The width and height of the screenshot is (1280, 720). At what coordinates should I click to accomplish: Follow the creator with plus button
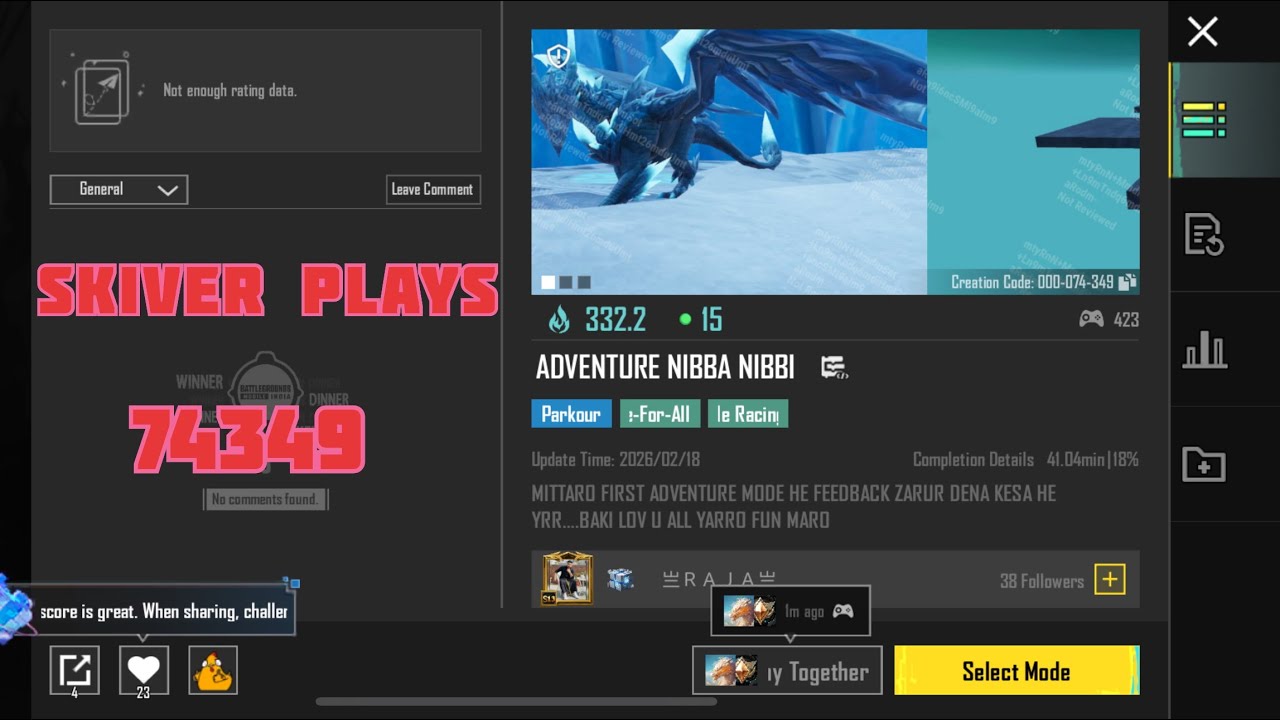click(1110, 579)
